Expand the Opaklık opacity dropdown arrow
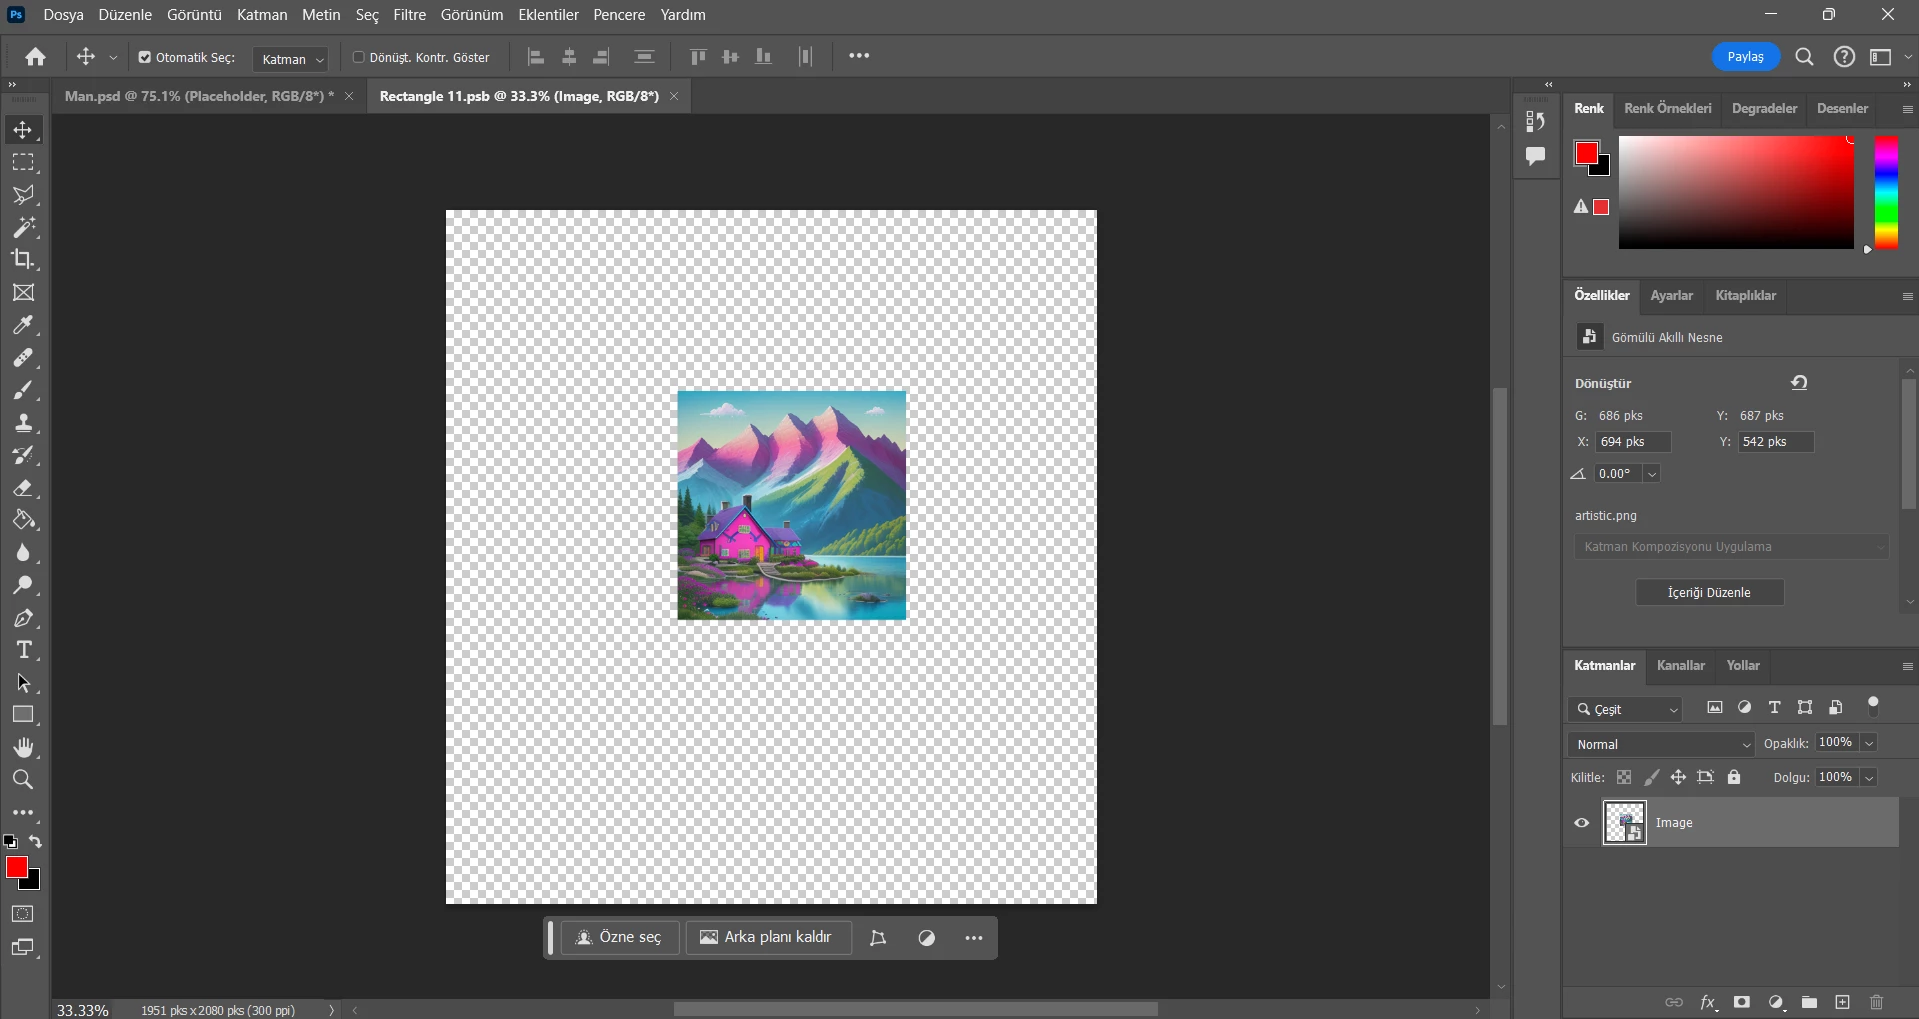The height and width of the screenshot is (1019, 1919). tap(1869, 743)
